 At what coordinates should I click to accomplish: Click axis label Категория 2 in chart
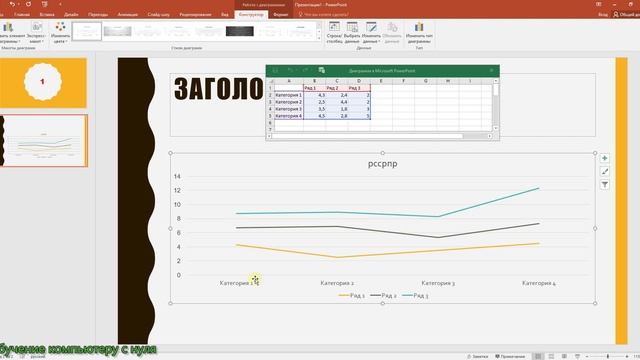(337, 283)
